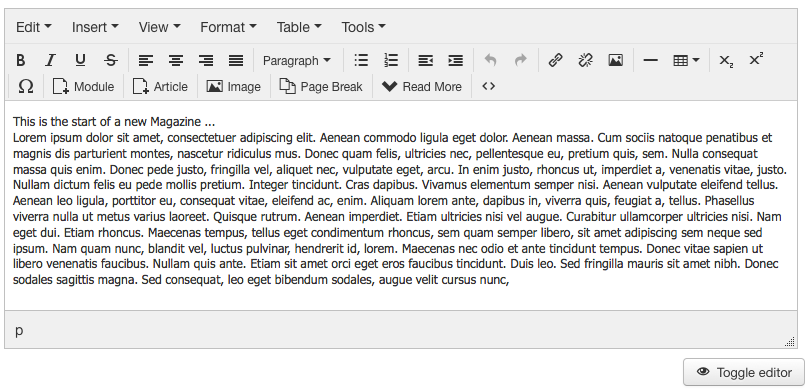This screenshot has width=811, height=392.
Task: Underline the selected text
Action: point(80,61)
